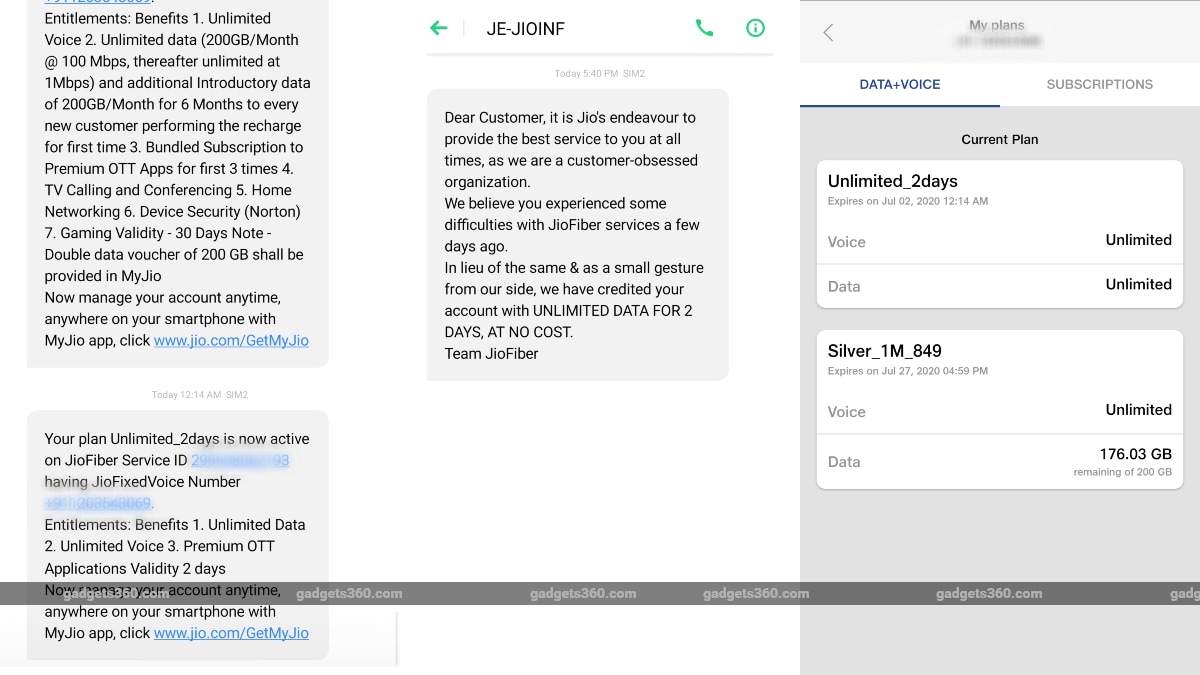Open the SUBSCRIPTIONS tab
This screenshot has width=1200, height=675.
[1099, 85]
